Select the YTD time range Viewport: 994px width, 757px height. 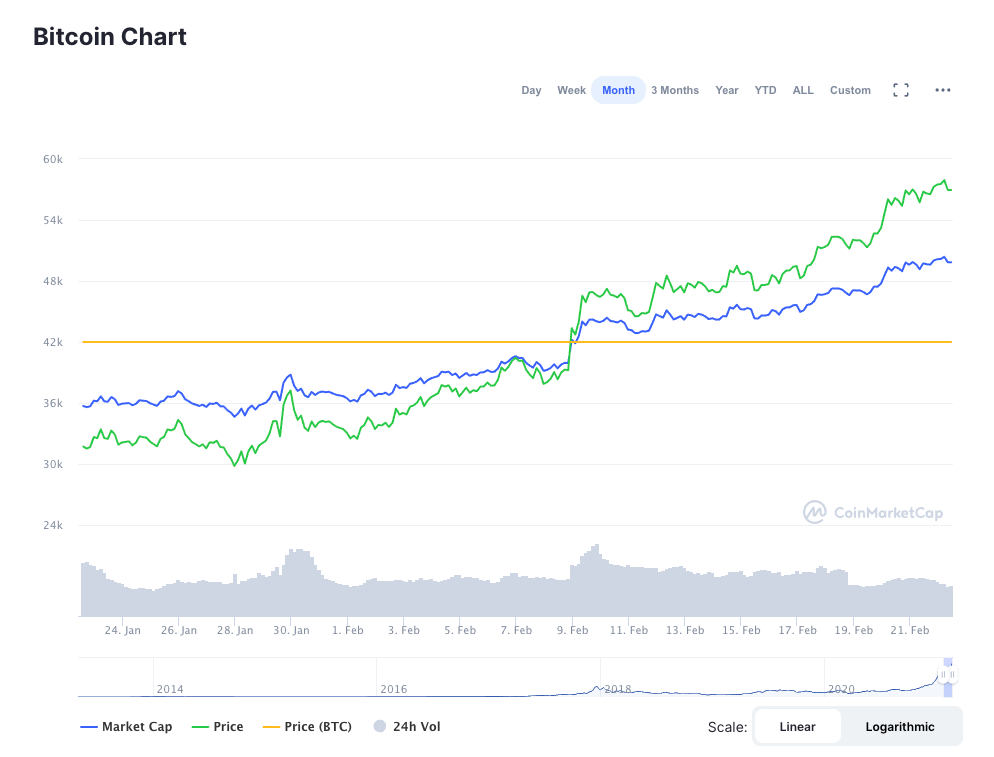(x=765, y=90)
